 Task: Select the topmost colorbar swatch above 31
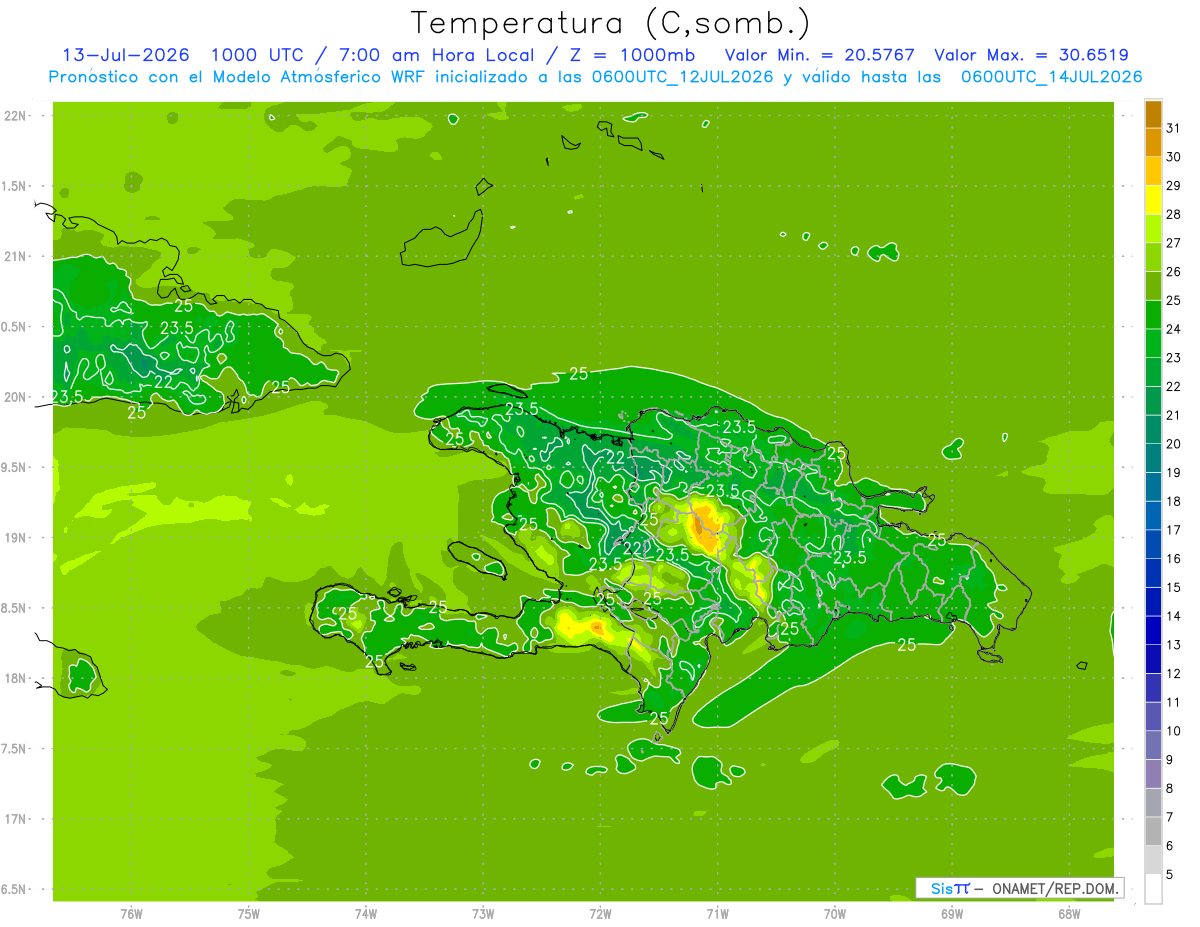point(1153,114)
